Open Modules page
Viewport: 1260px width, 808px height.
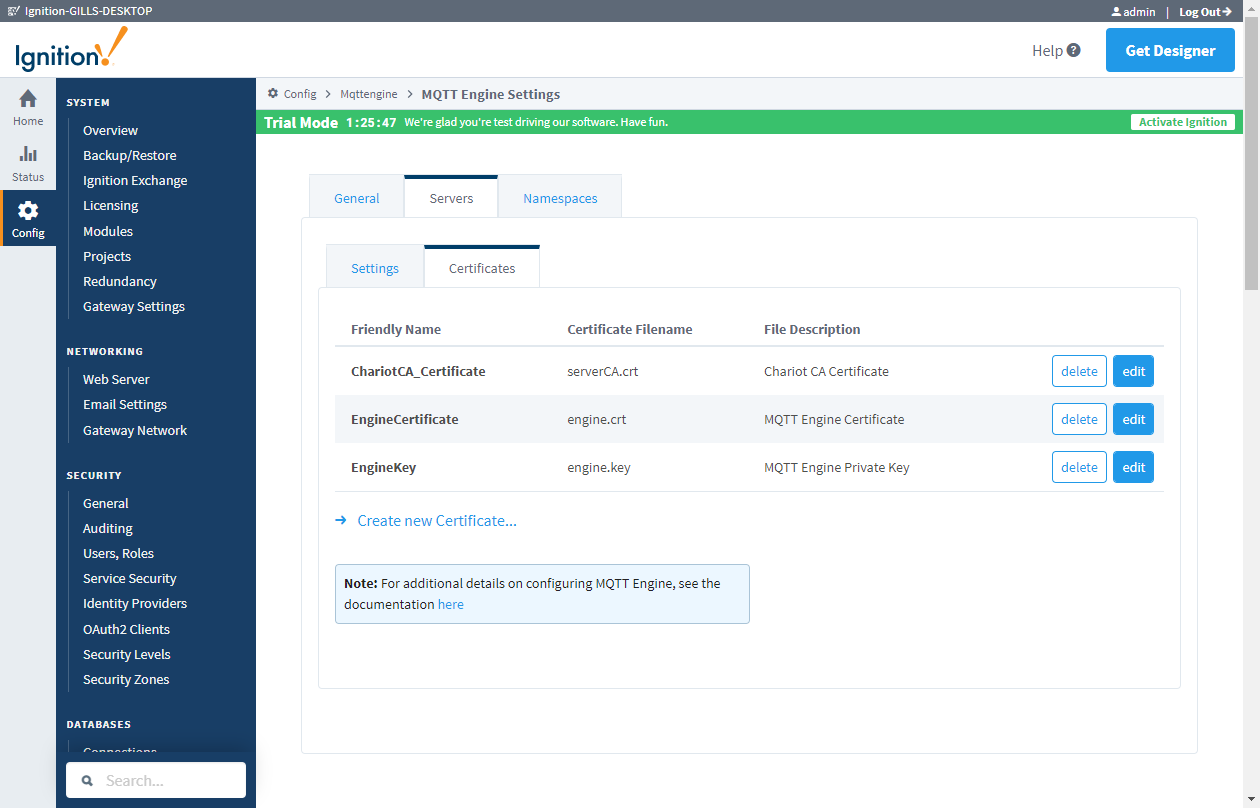108,231
